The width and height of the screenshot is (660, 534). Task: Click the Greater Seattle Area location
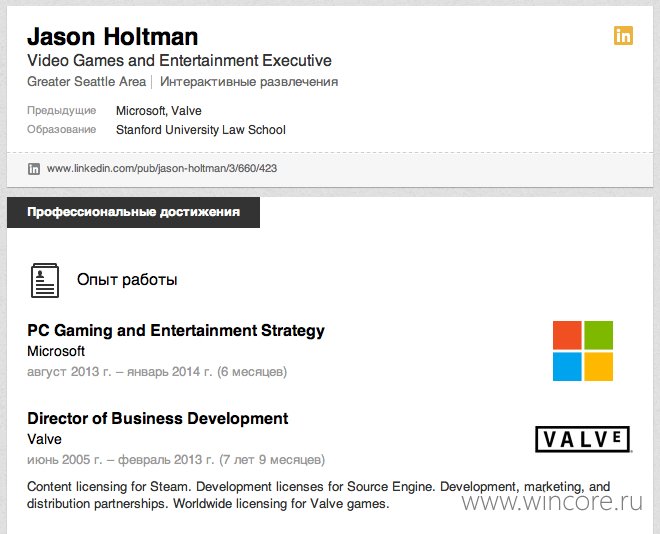(x=86, y=81)
